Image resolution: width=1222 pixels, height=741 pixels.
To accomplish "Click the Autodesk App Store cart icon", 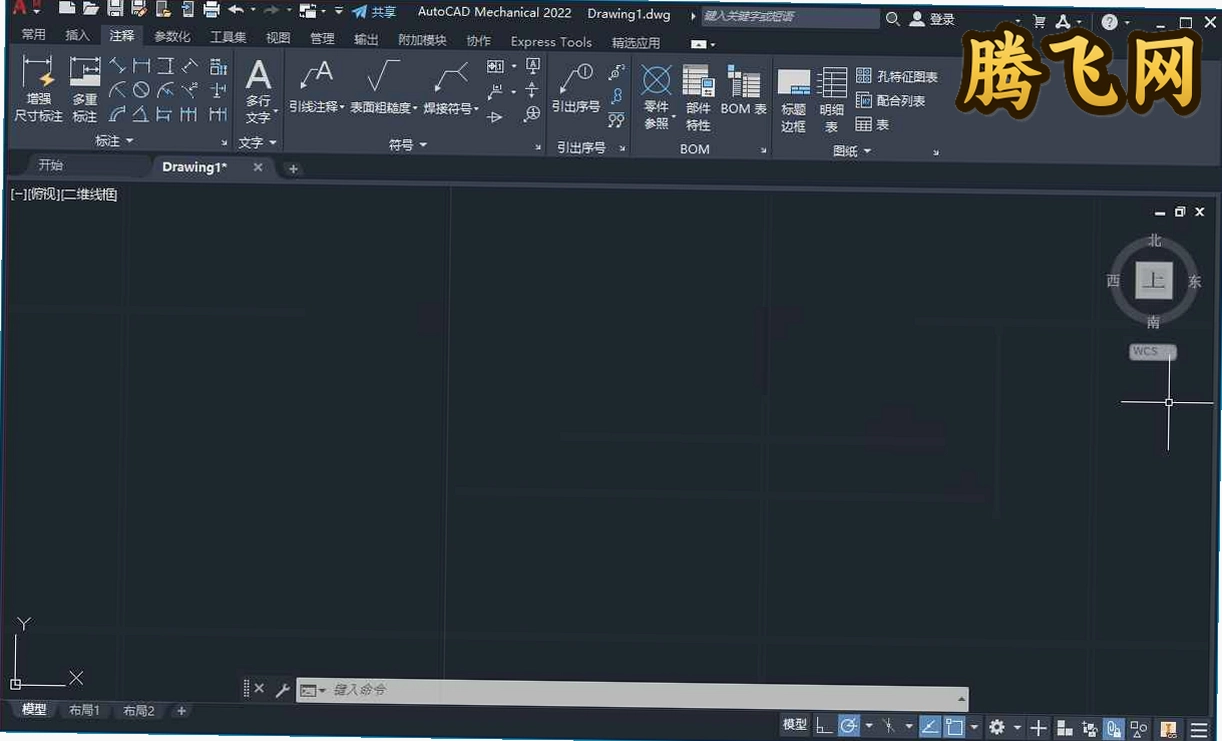I will 1039,21.
